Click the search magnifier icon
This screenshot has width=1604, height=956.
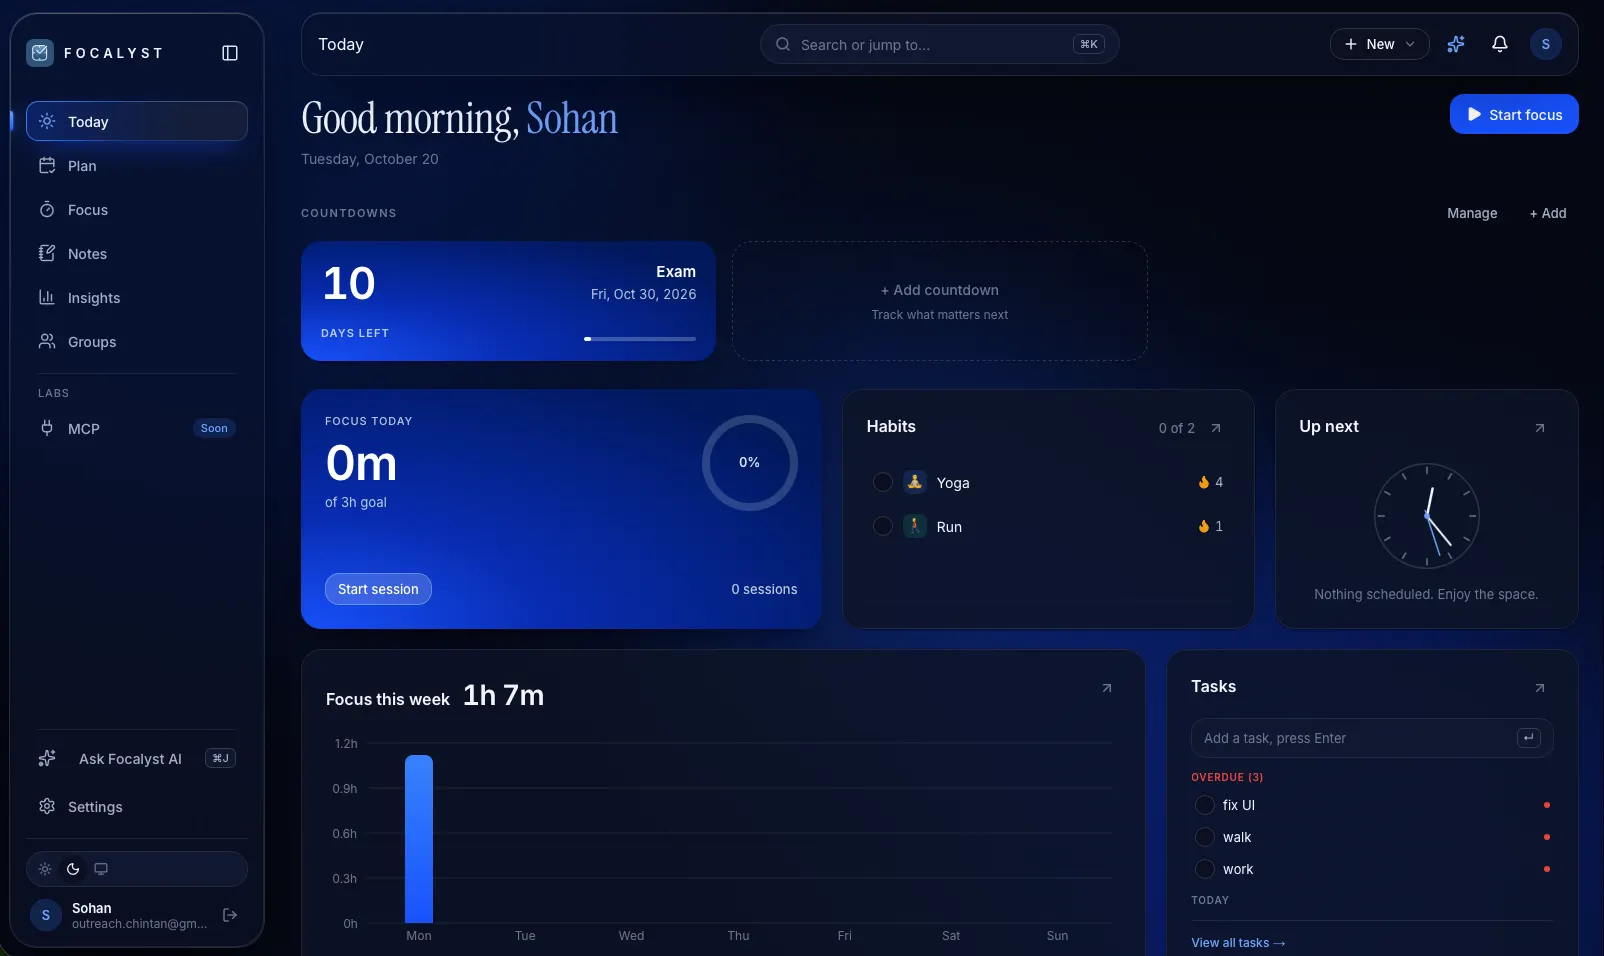[x=783, y=44]
